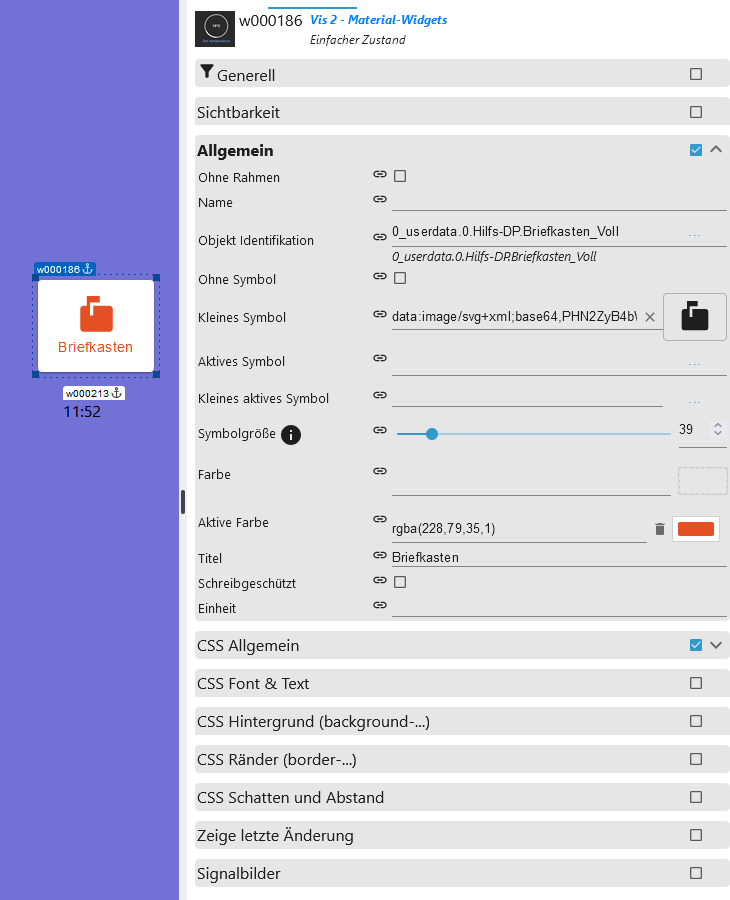
Task: Select the 11:52 time widget
Action: pyautogui.click(x=82, y=412)
